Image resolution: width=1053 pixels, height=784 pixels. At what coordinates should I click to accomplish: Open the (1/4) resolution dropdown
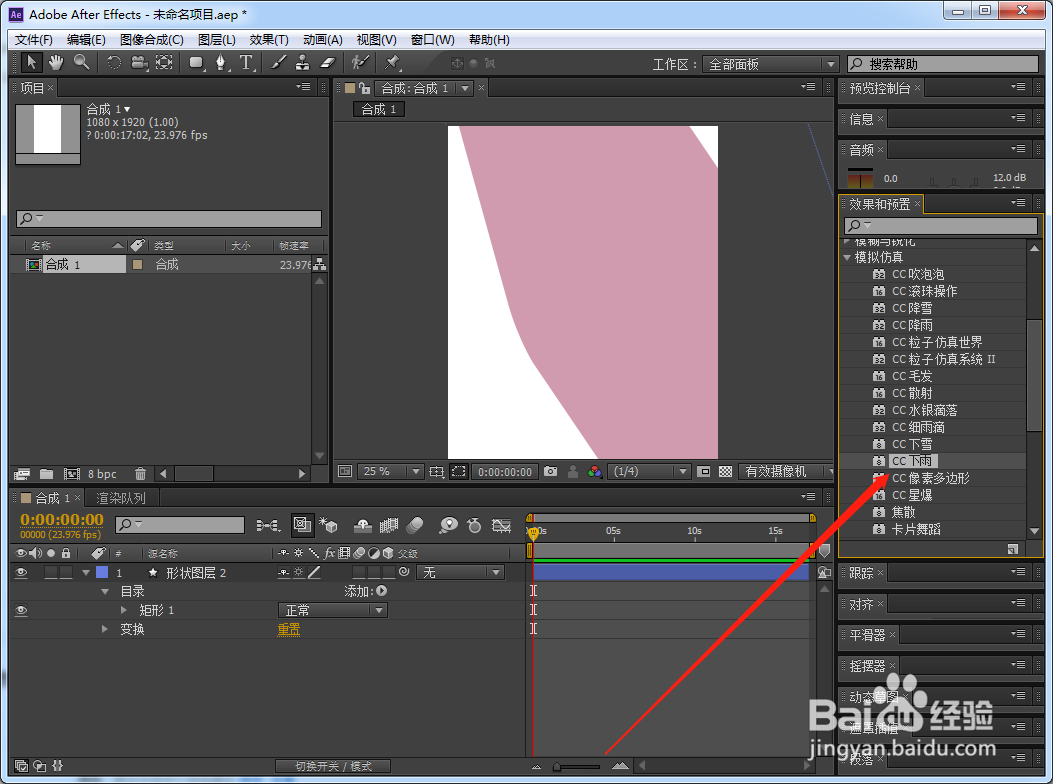coord(649,472)
